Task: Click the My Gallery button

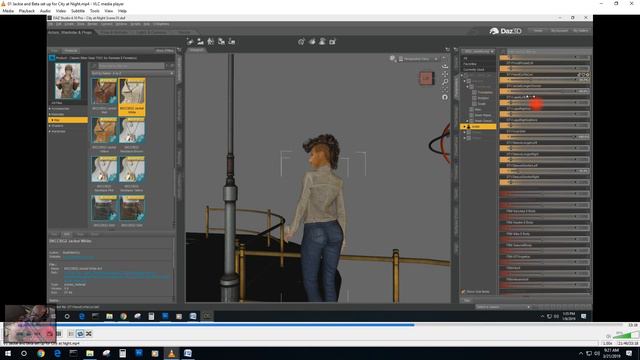Action: pos(580,31)
